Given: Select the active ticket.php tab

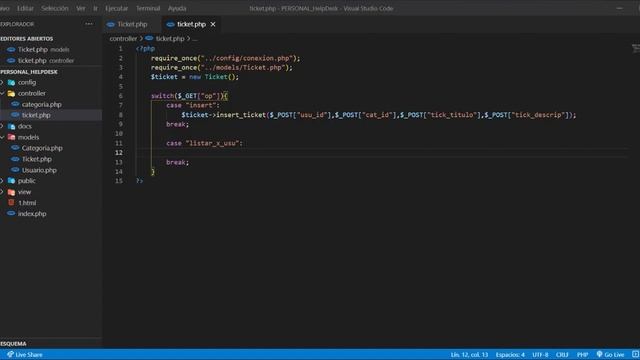Looking at the screenshot, I should 191,24.
